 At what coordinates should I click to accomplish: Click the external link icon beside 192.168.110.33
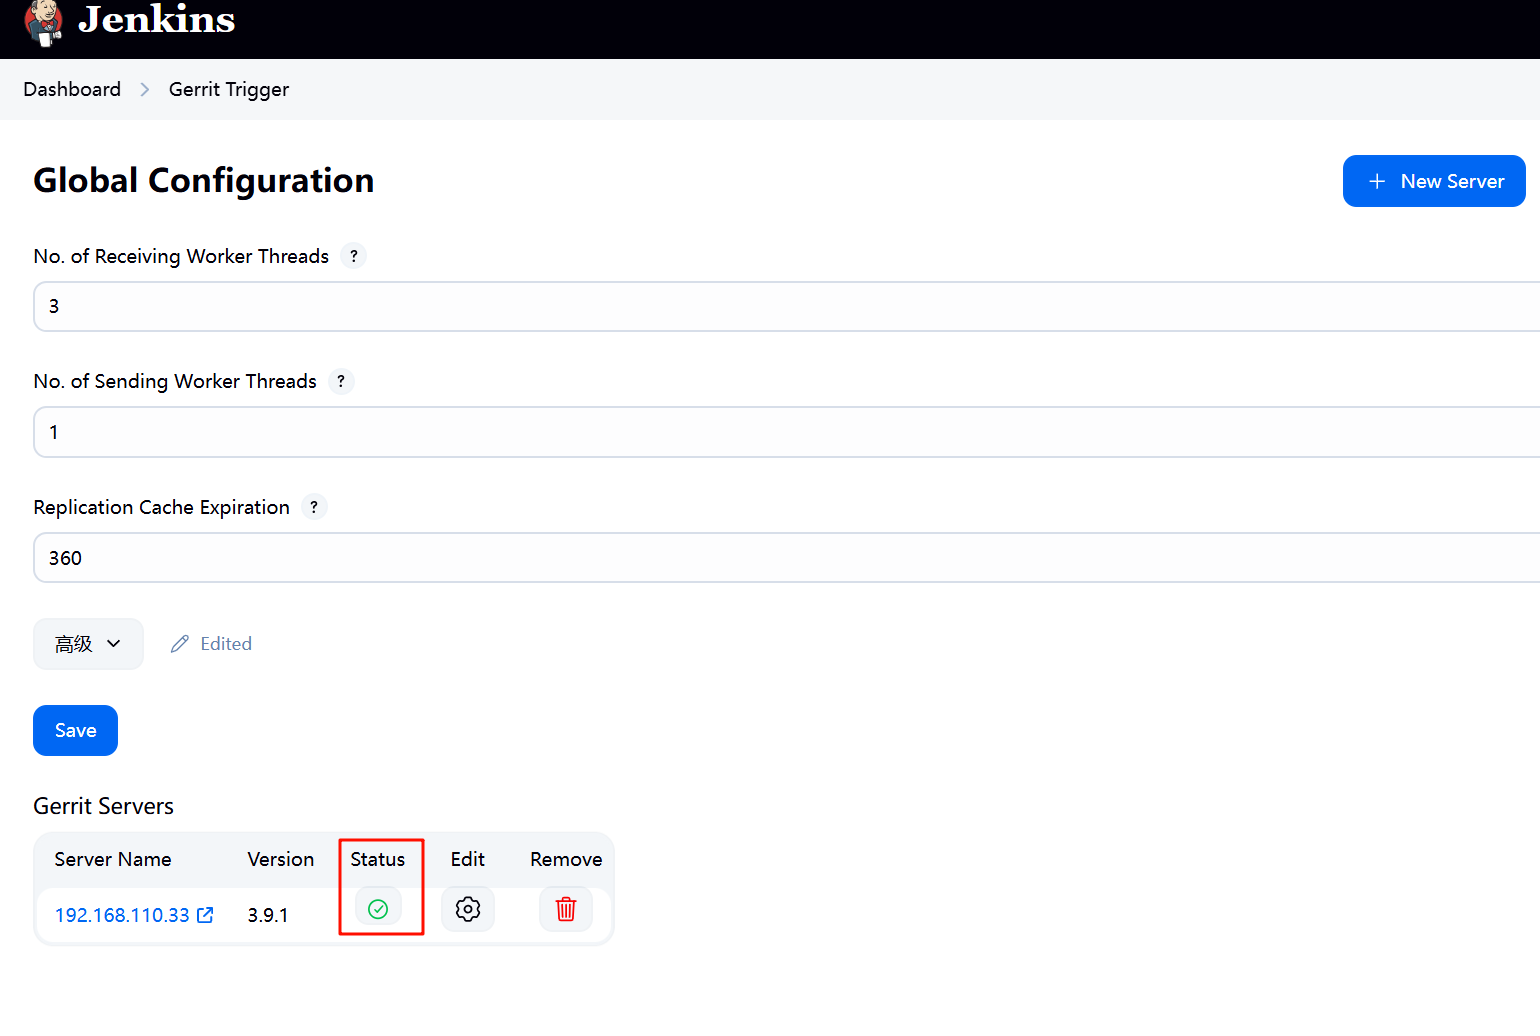click(205, 915)
